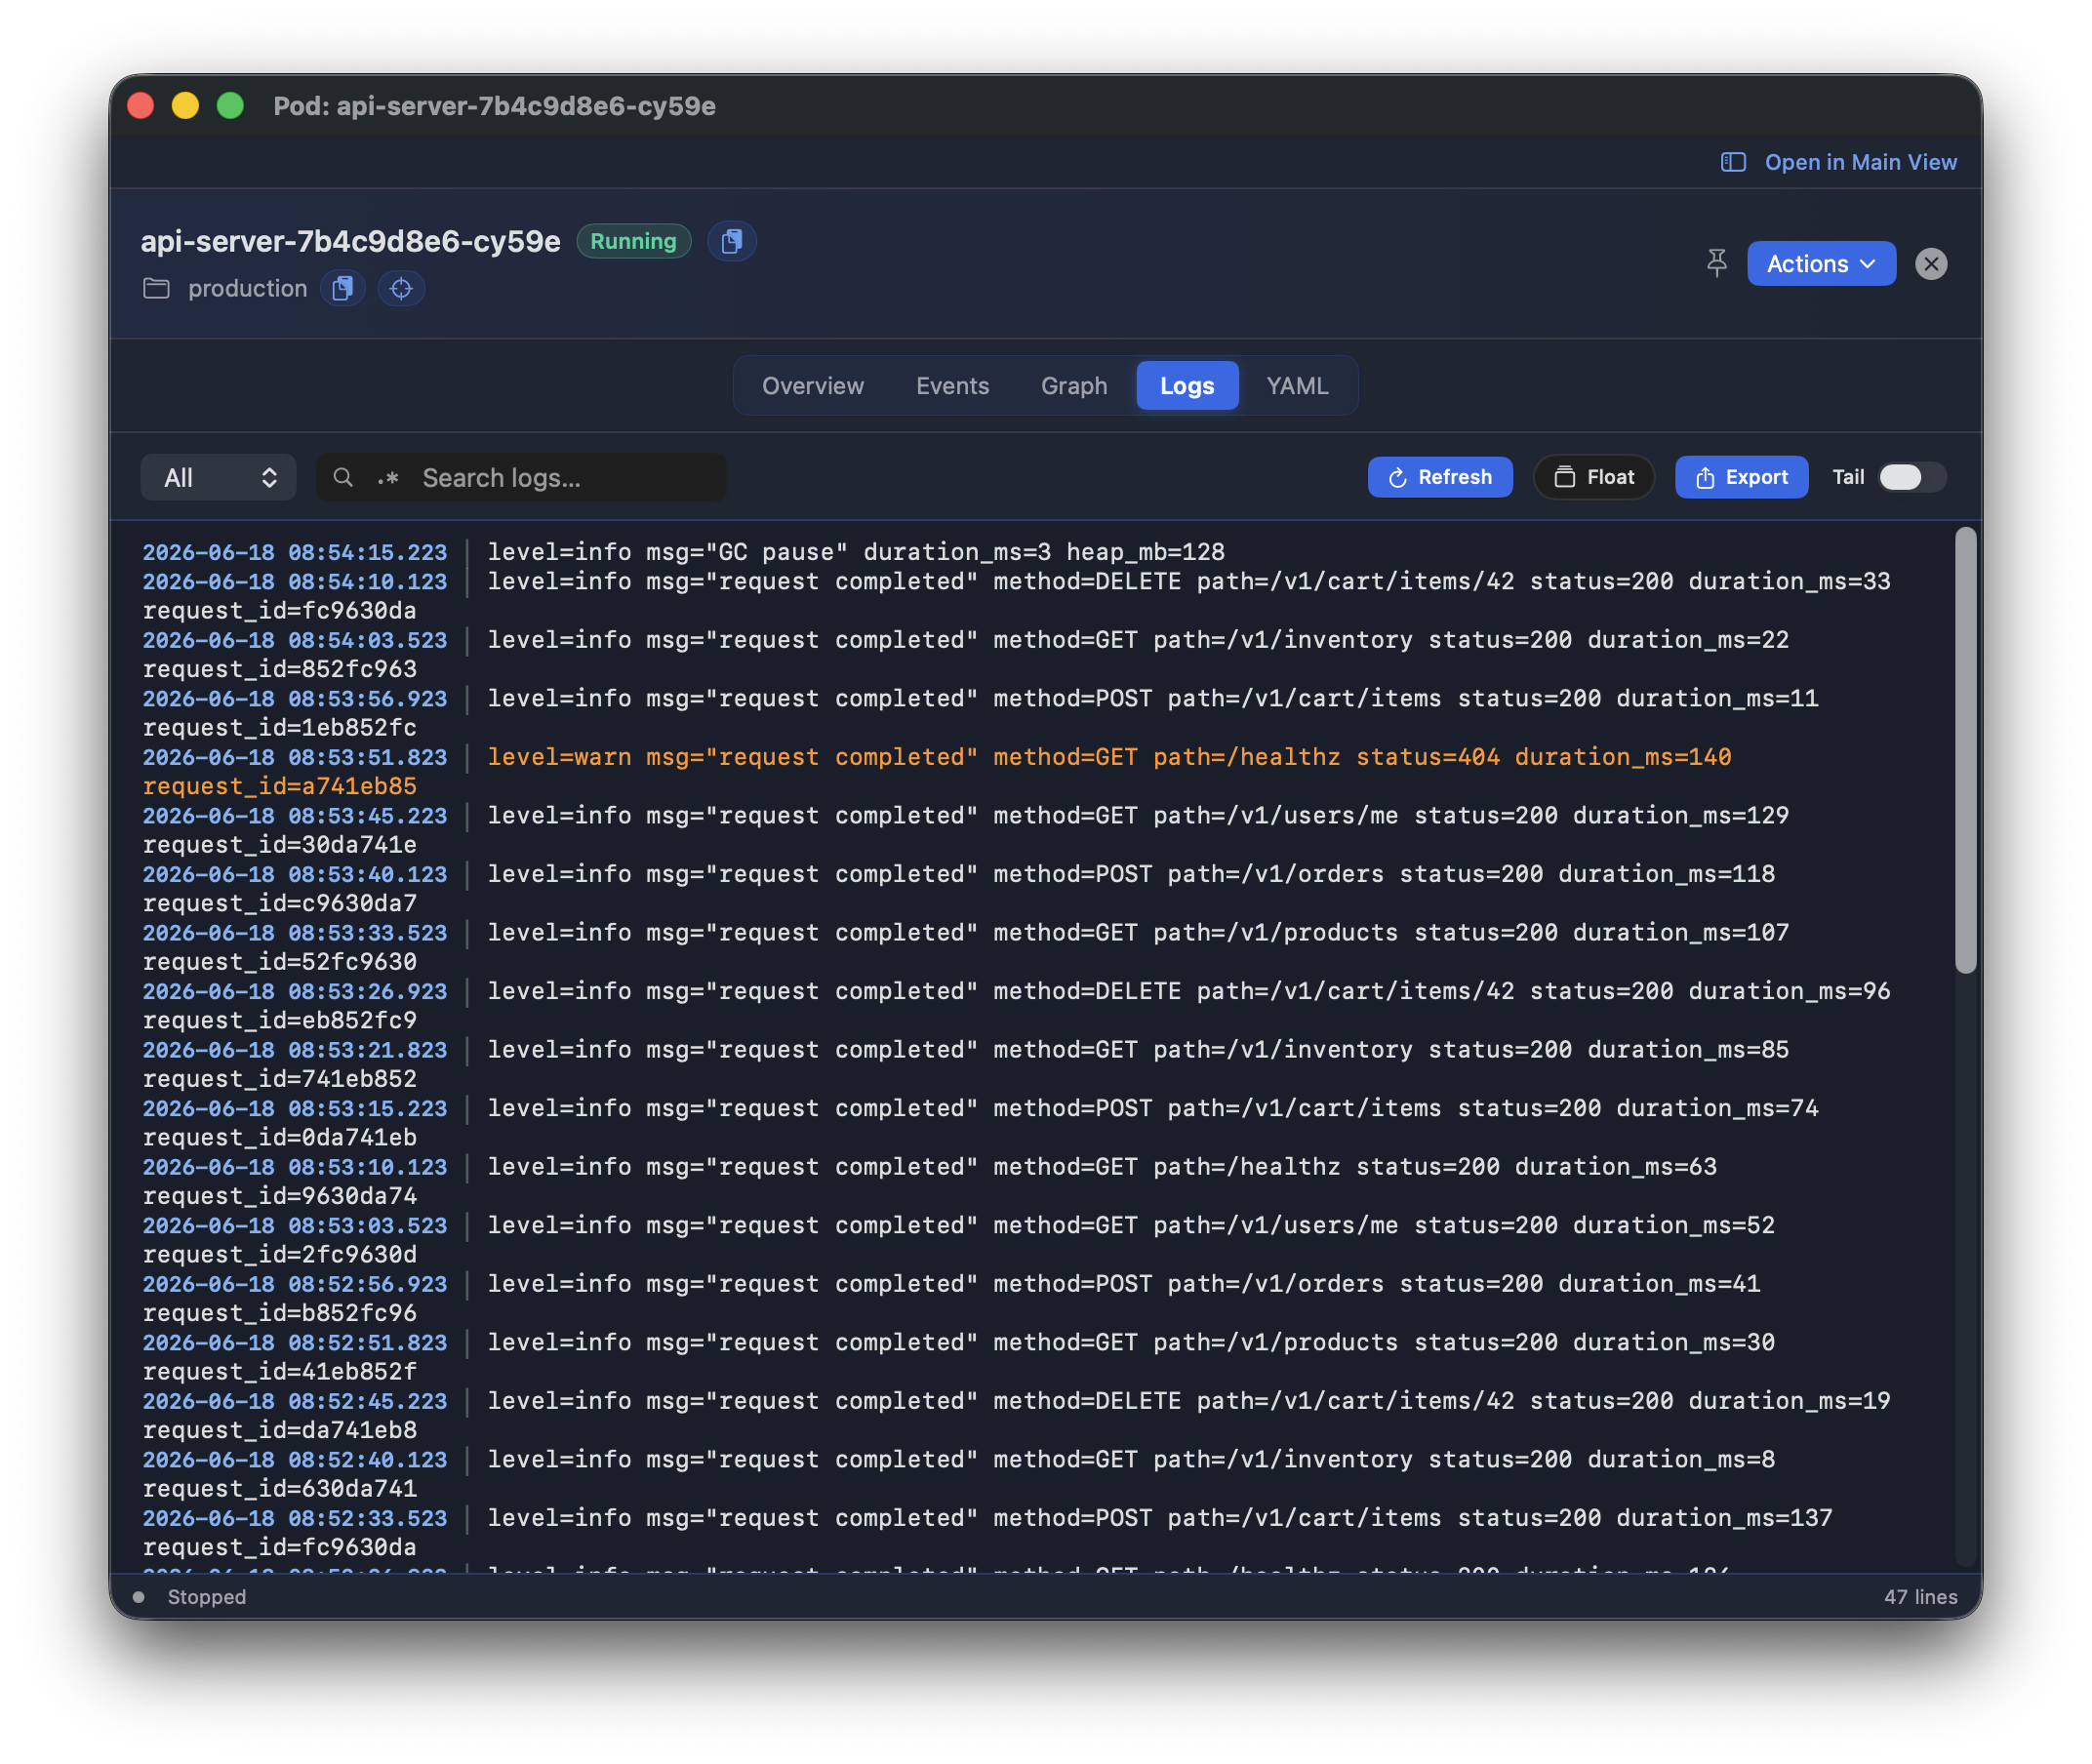Pin the pod panel

point(1716,264)
